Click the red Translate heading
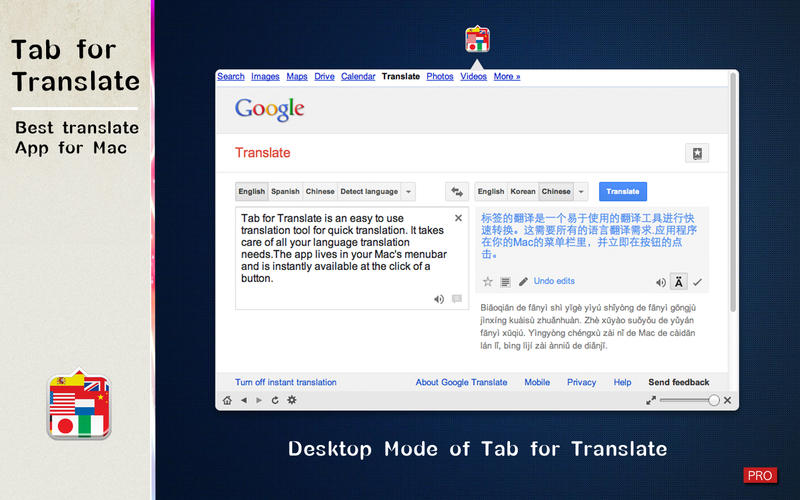Viewport: 800px width, 500px height. point(263,153)
